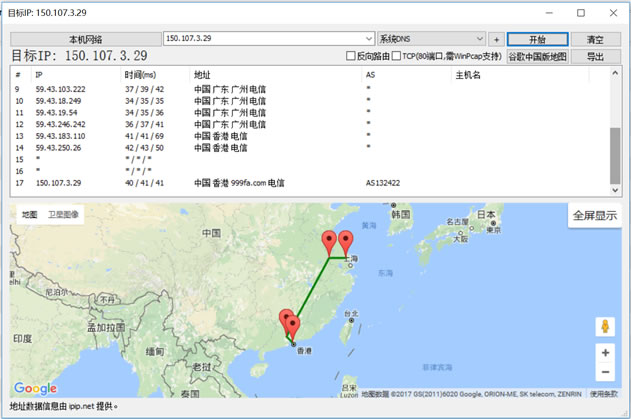This screenshot has width=631, height=419.
Task: Toggle the TCP(80端口) checkbox
Action: [397, 57]
